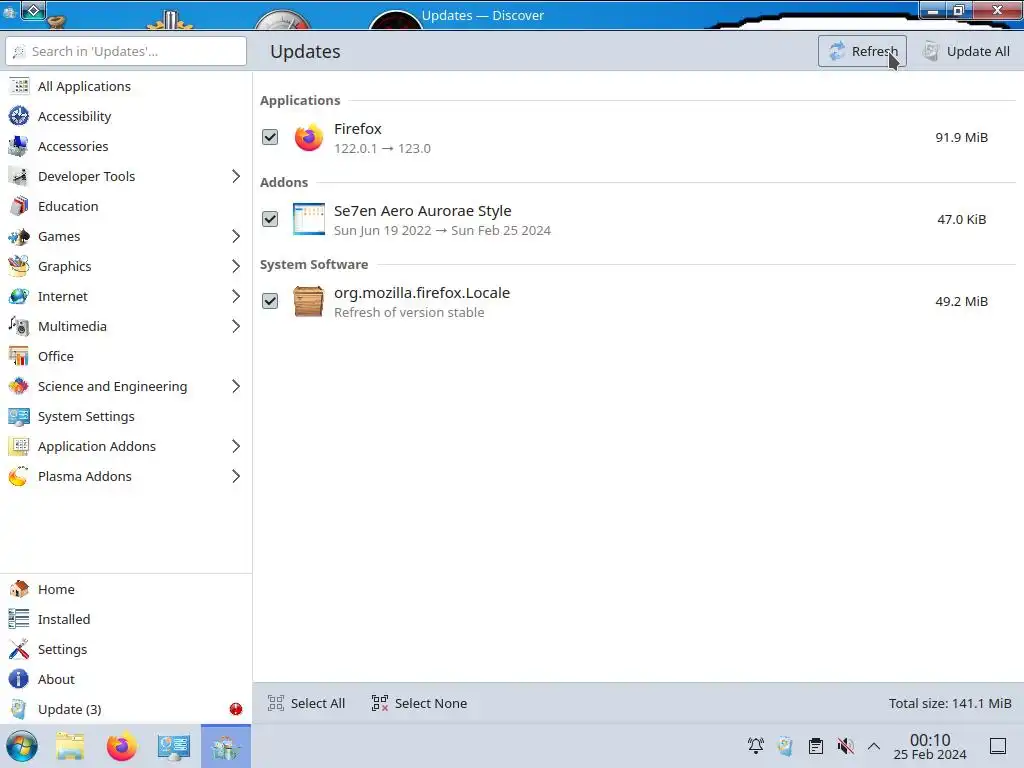
Task: Click the Plasma Addons icon
Action: [19, 477]
